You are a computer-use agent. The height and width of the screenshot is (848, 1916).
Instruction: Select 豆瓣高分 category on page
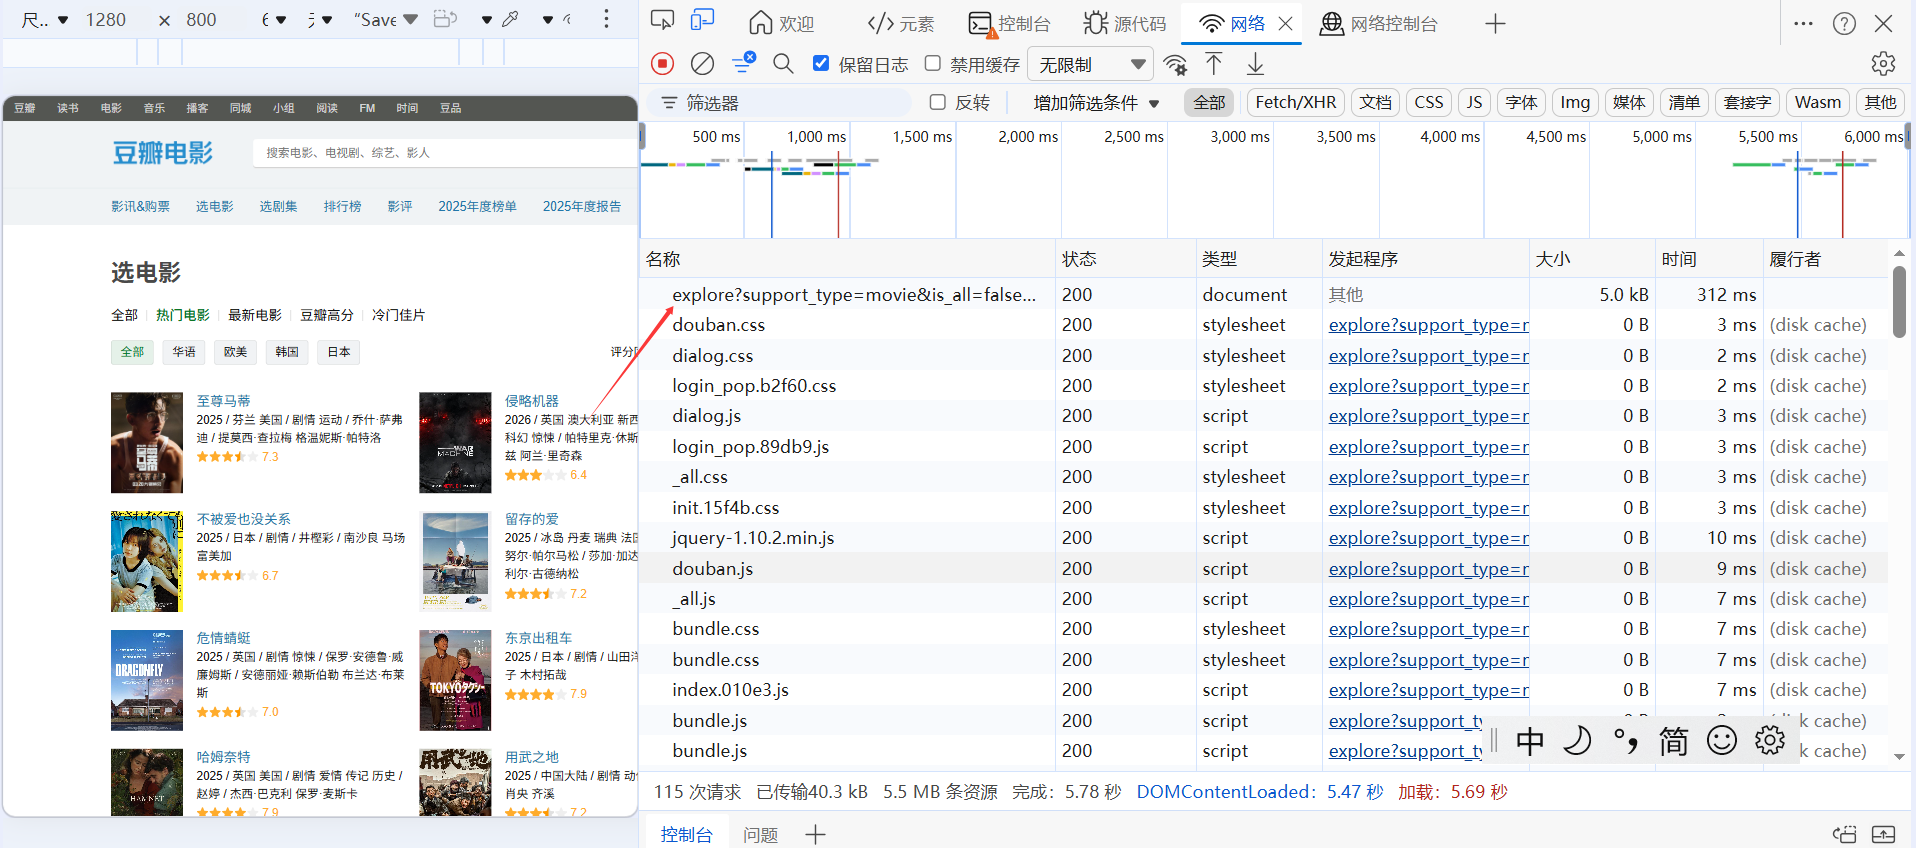327,315
